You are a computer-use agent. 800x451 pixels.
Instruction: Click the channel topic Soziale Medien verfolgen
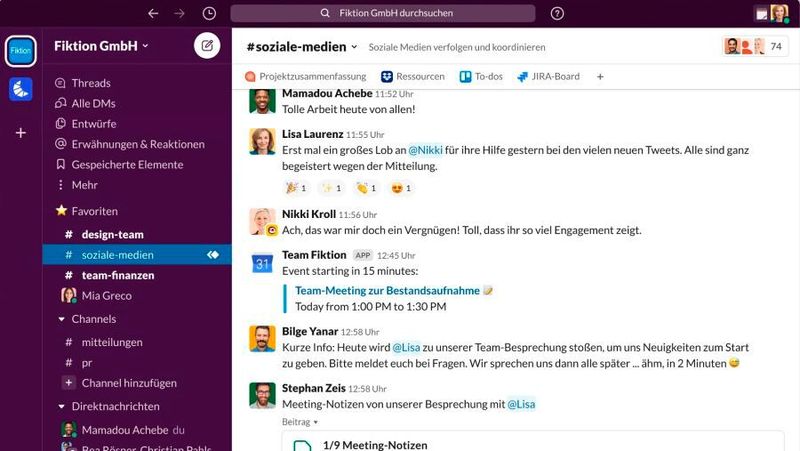(x=457, y=47)
